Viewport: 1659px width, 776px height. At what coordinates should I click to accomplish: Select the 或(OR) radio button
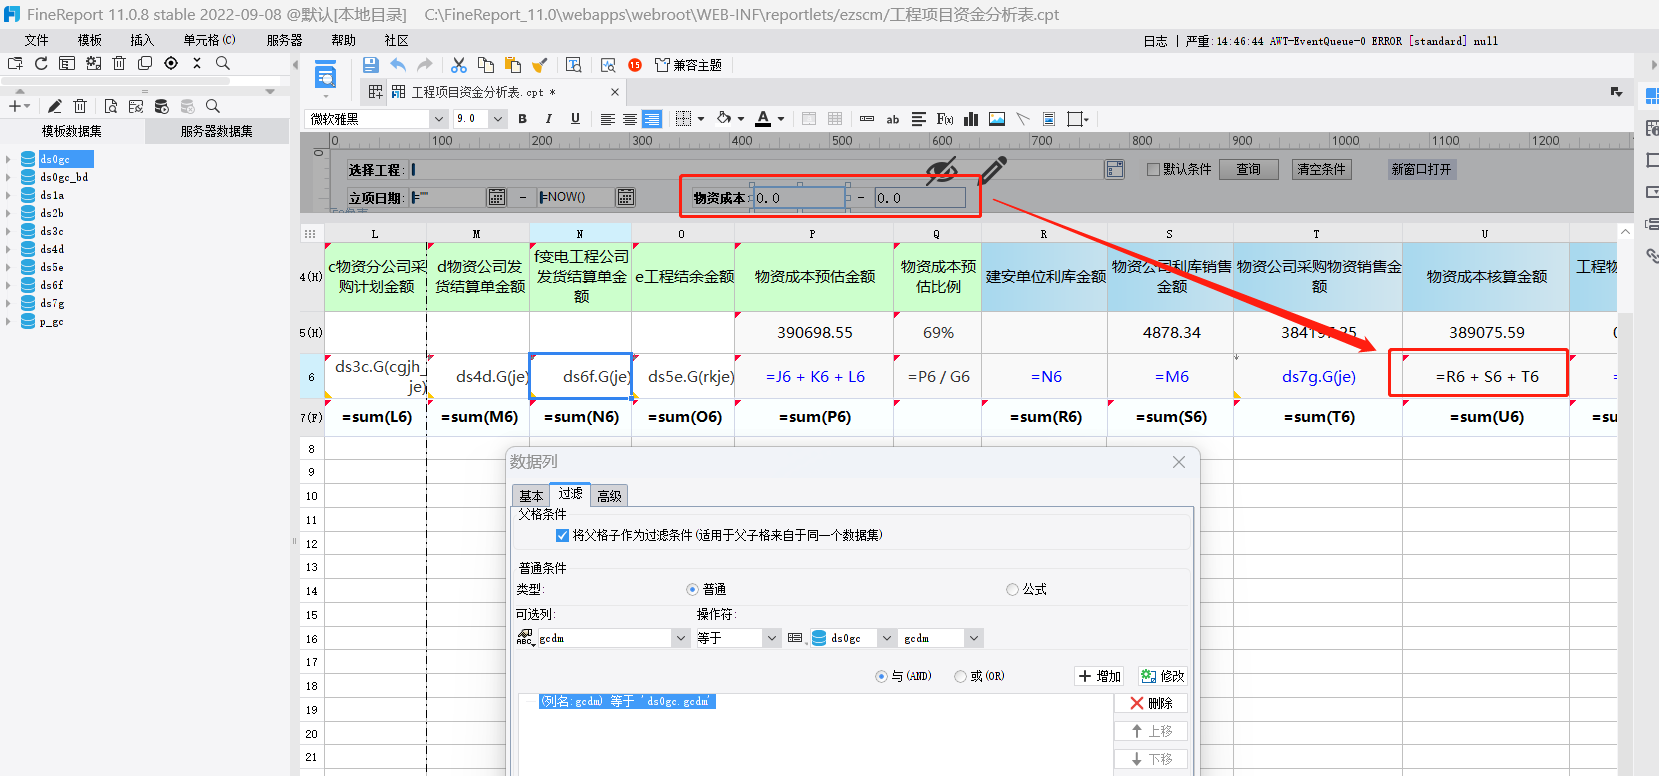tap(960, 676)
